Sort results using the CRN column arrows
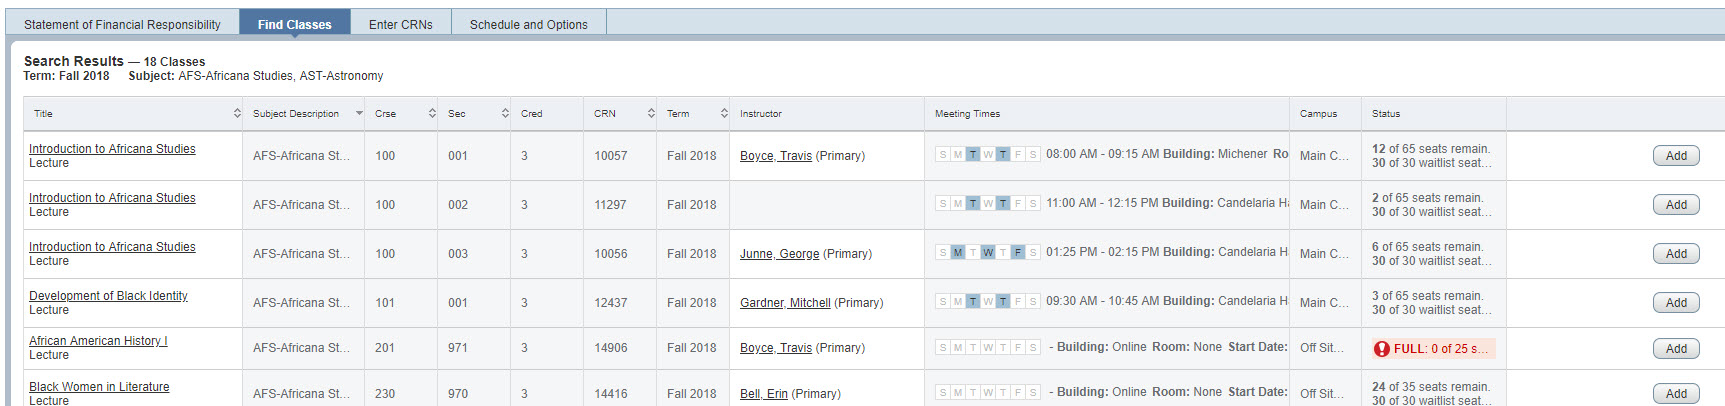The height and width of the screenshot is (406, 1725). 651,114
